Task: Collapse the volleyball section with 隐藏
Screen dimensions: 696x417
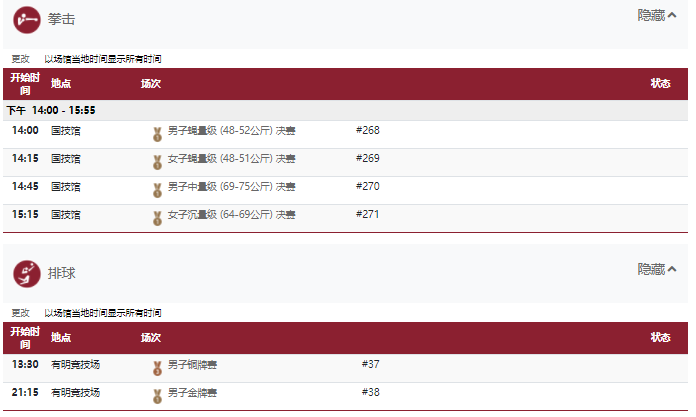Action: tap(657, 269)
